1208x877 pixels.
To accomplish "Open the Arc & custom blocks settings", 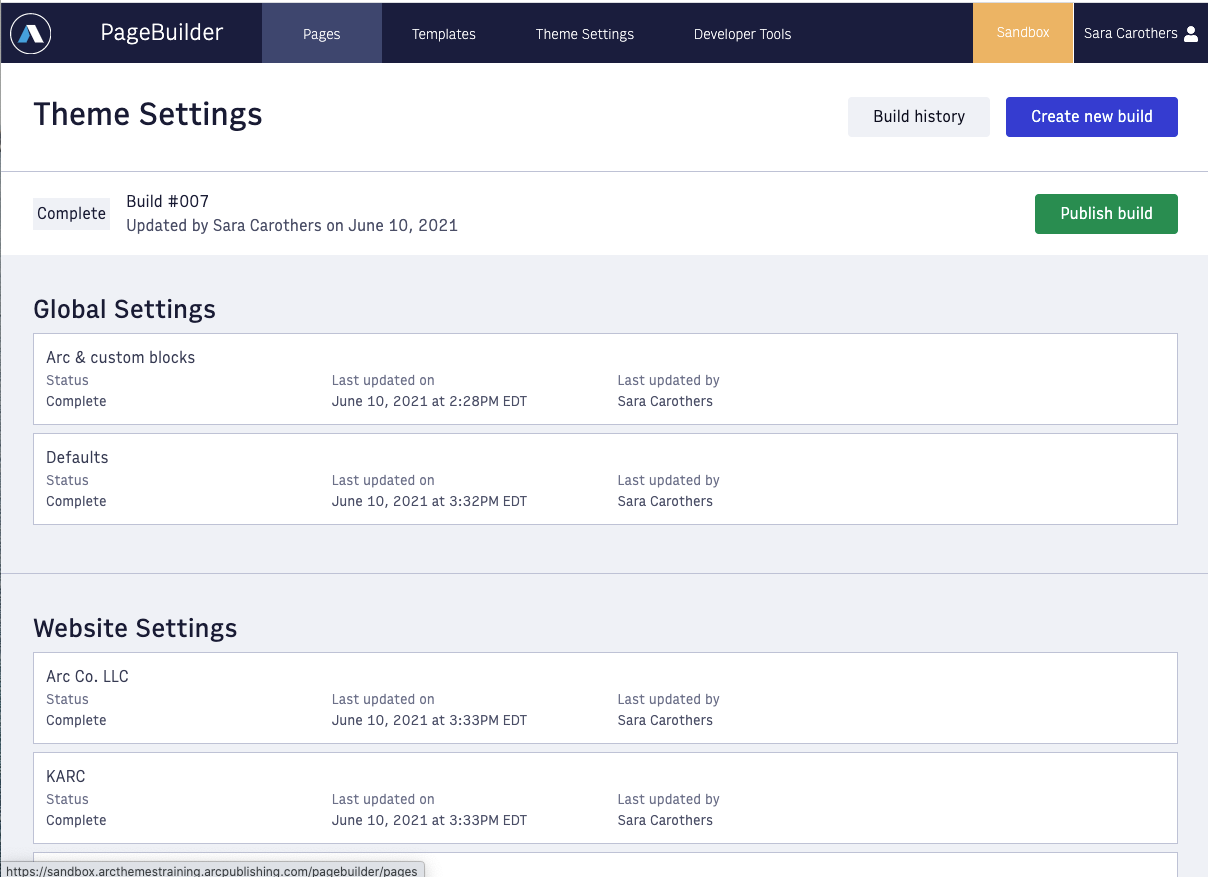I will point(605,379).
